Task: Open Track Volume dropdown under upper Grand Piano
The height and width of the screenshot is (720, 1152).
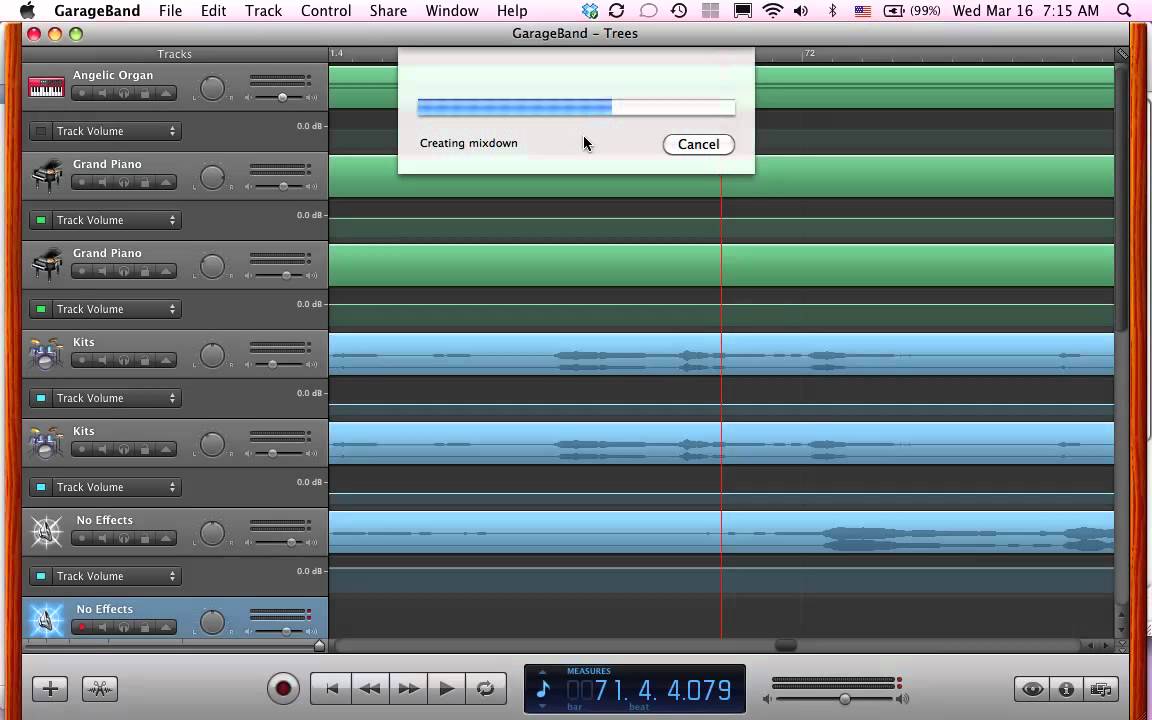Action: [116, 220]
